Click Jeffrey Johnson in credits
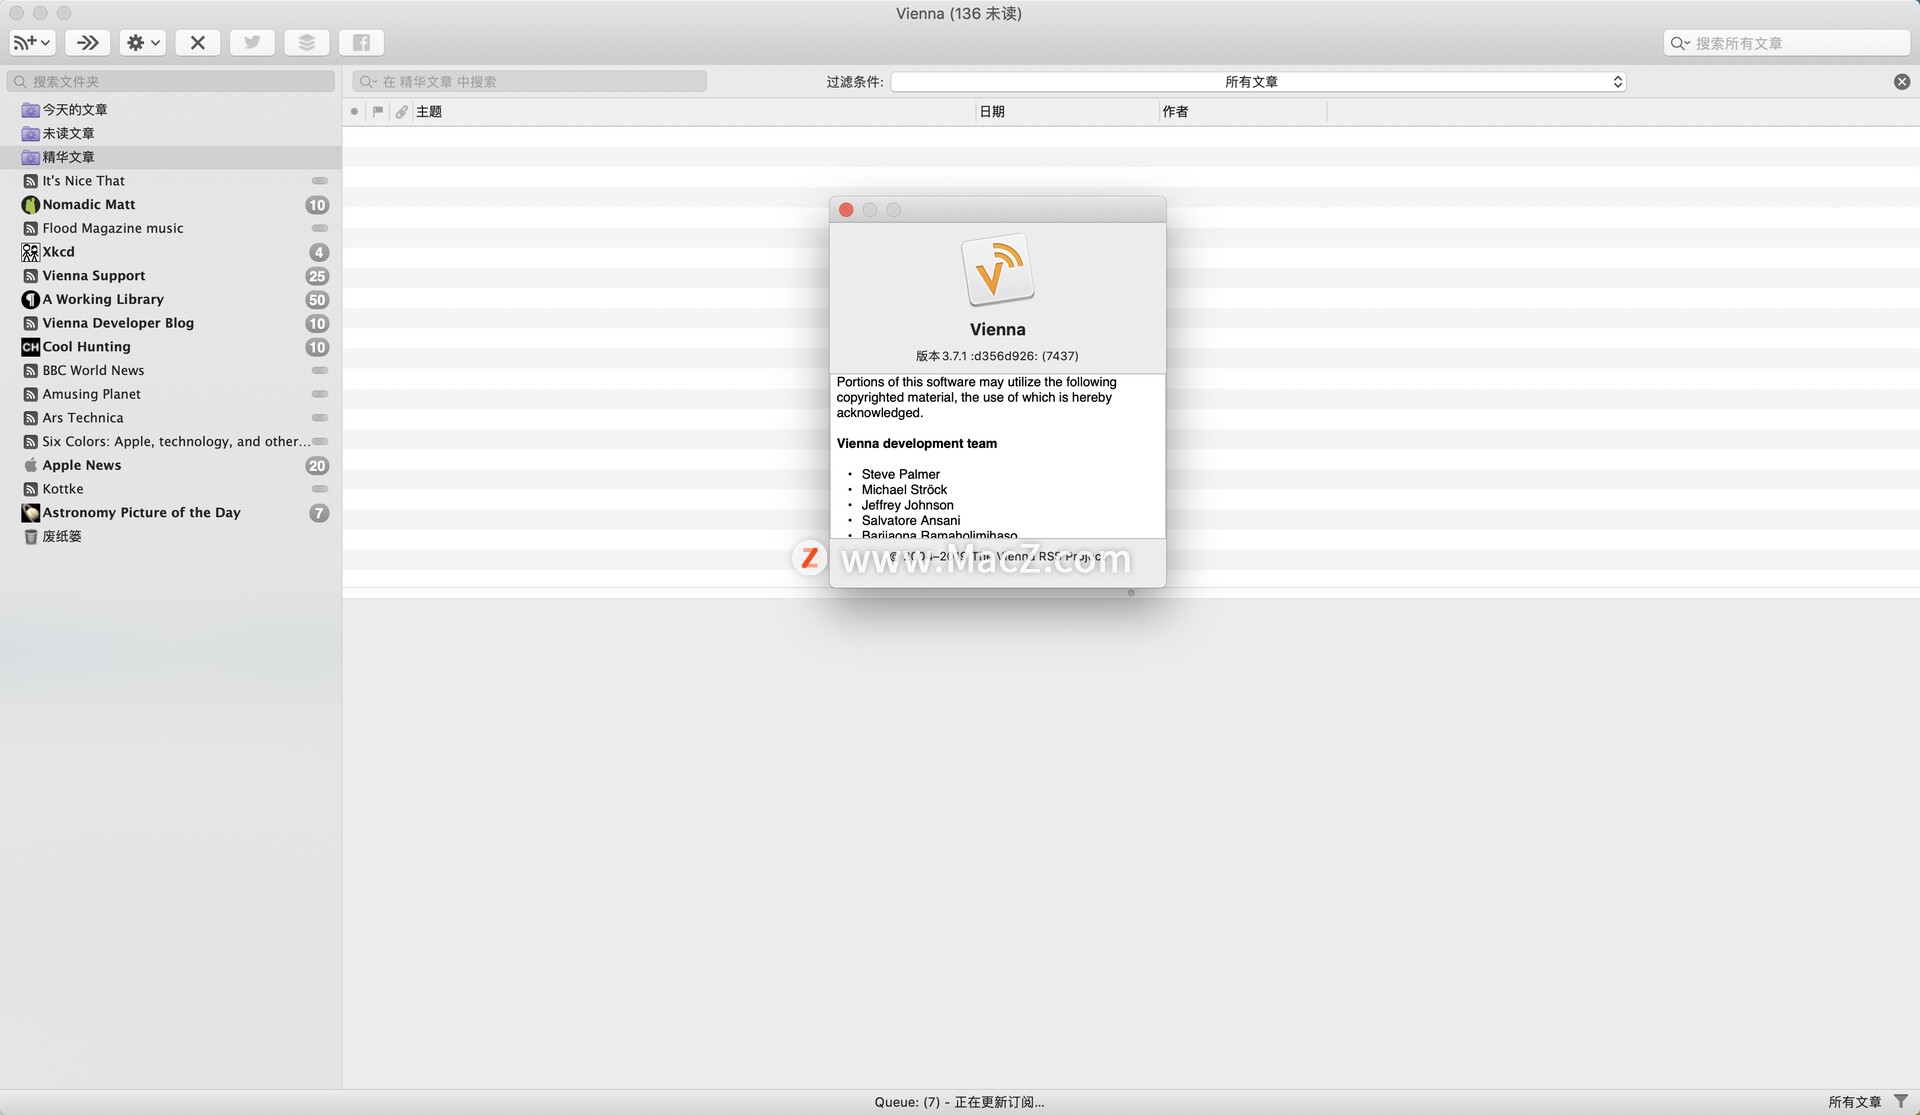This screenshot has width=1920, height=1115. coord(907,505)
